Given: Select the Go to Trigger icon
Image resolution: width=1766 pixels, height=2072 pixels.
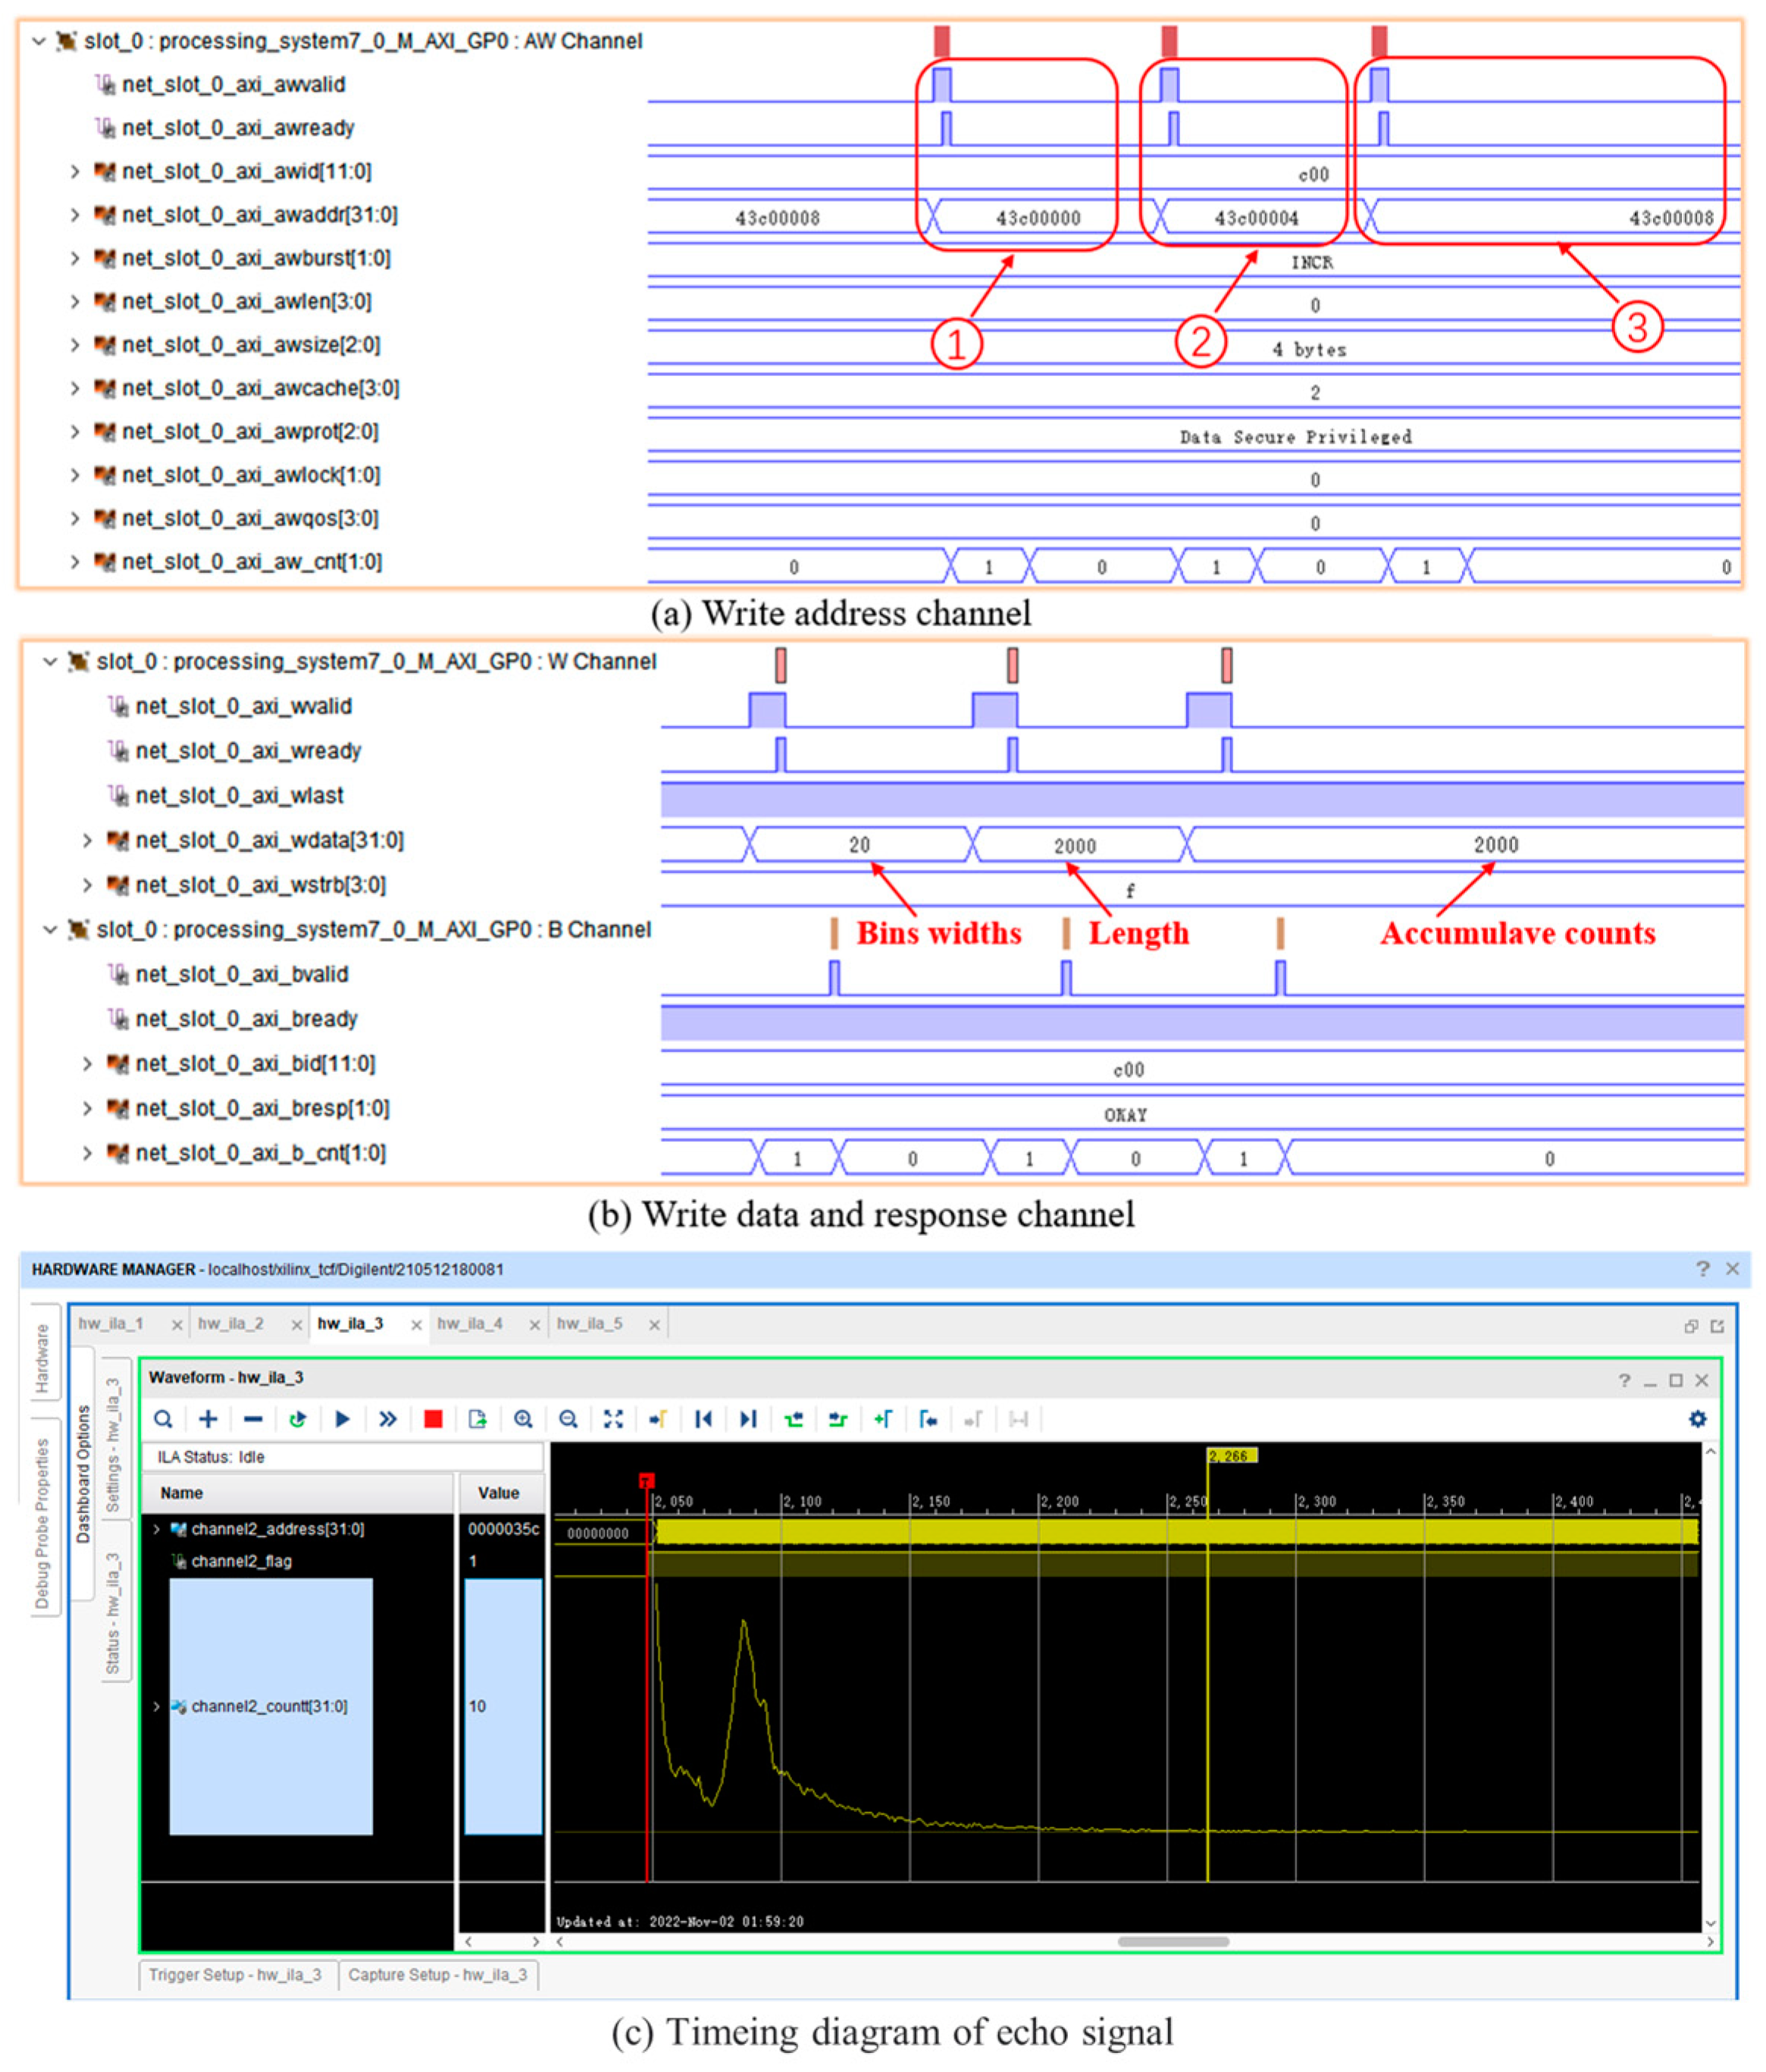Looking at the screenshot, I should (657, 1418).
